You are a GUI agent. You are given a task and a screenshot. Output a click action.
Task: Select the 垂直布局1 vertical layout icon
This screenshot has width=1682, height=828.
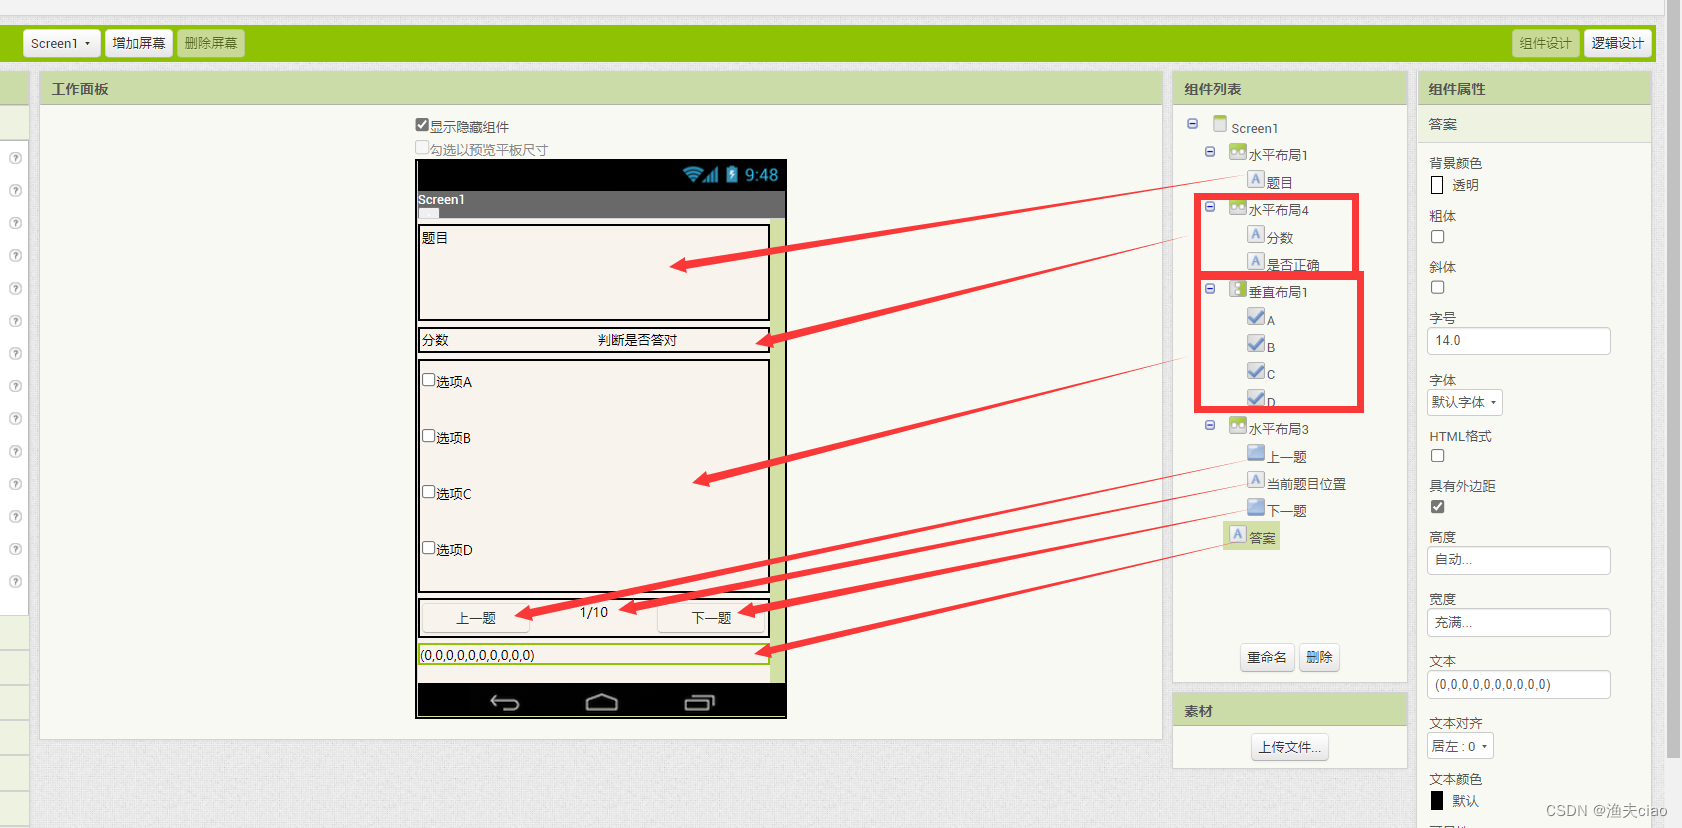click(x=1238, y=289)
